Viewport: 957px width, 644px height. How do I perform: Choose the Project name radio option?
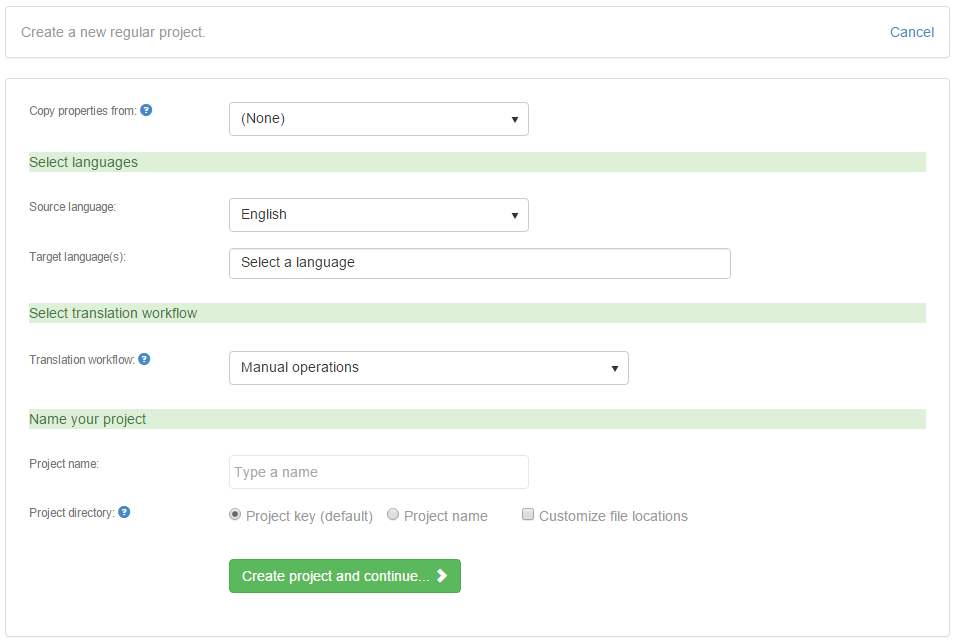393,515
